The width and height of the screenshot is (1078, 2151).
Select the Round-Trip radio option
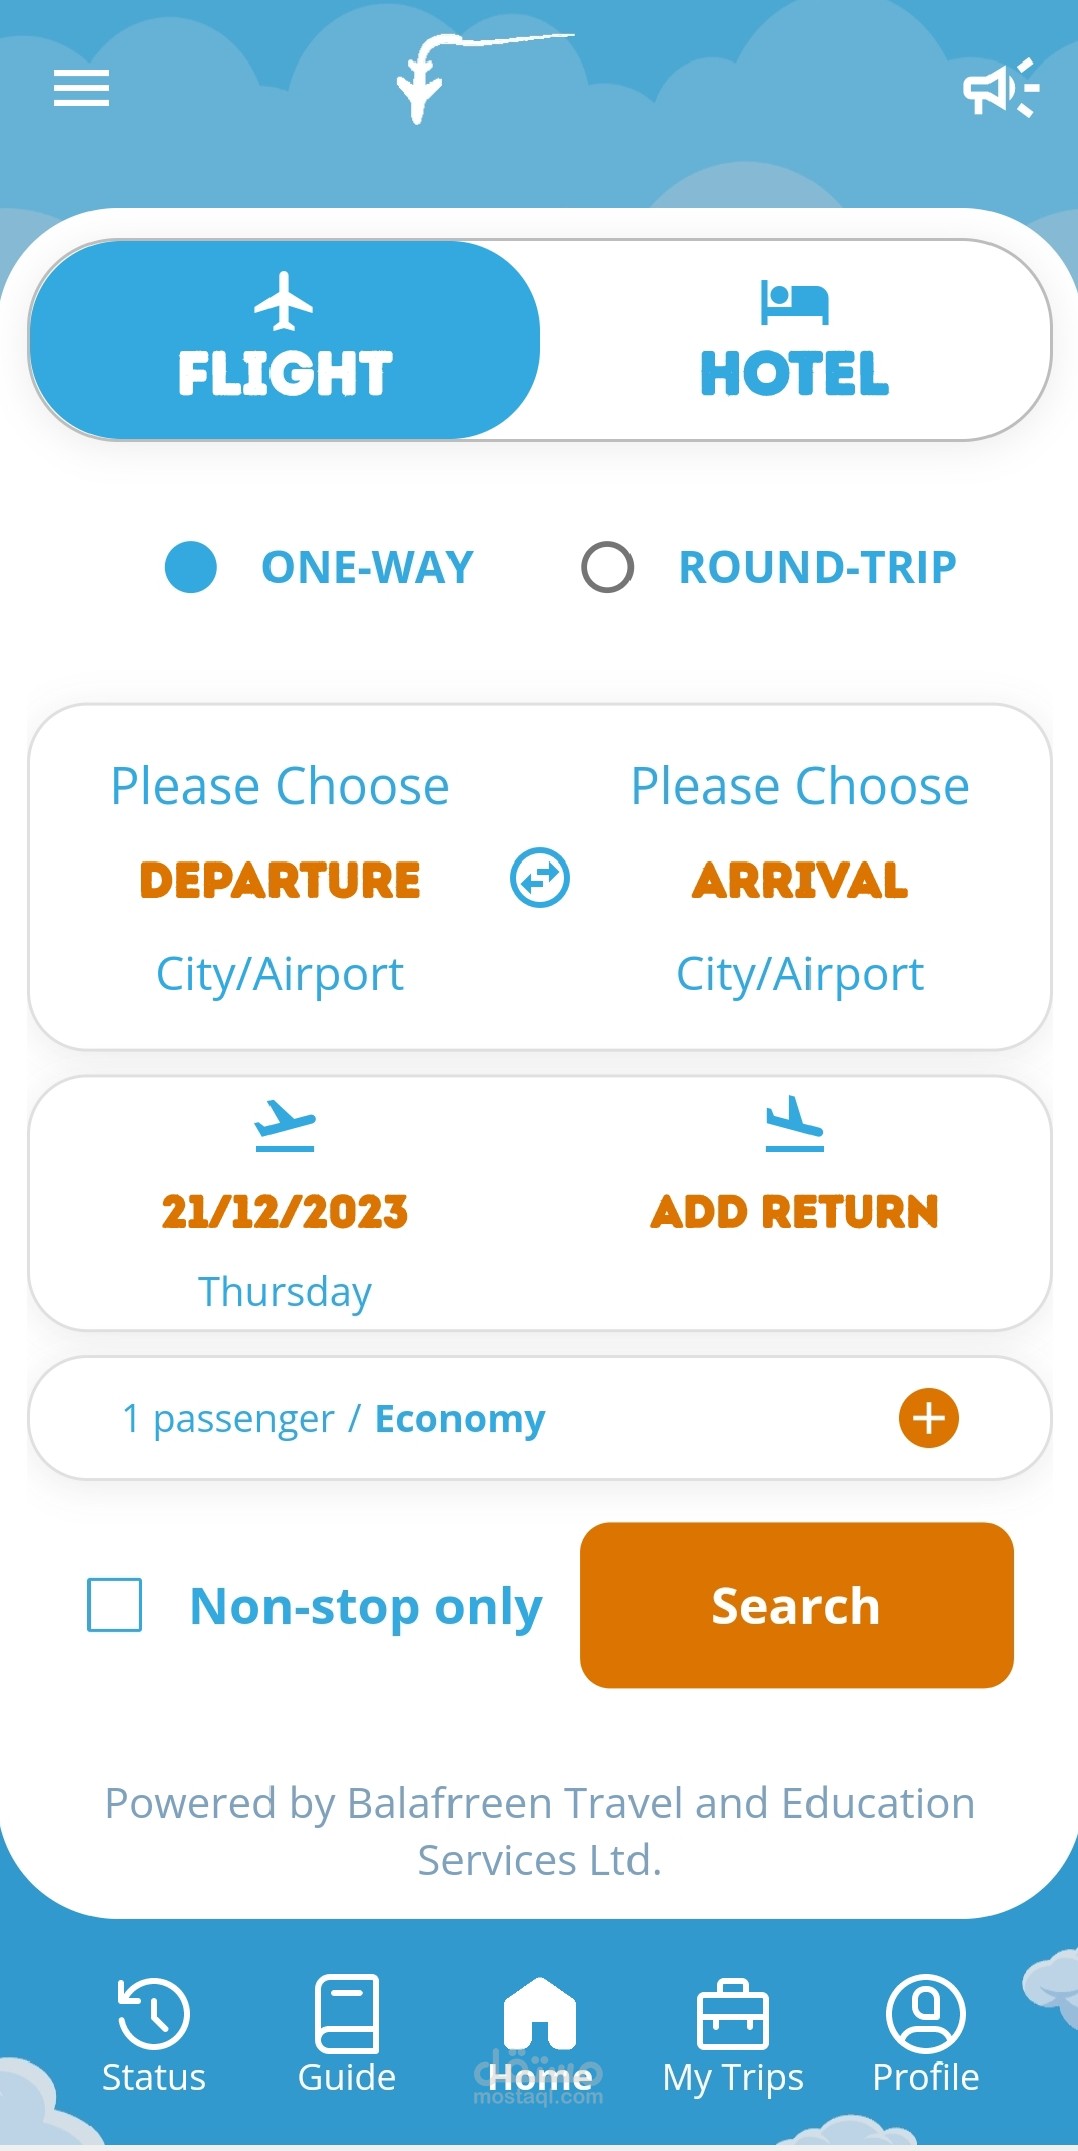[x=608, y=567]
